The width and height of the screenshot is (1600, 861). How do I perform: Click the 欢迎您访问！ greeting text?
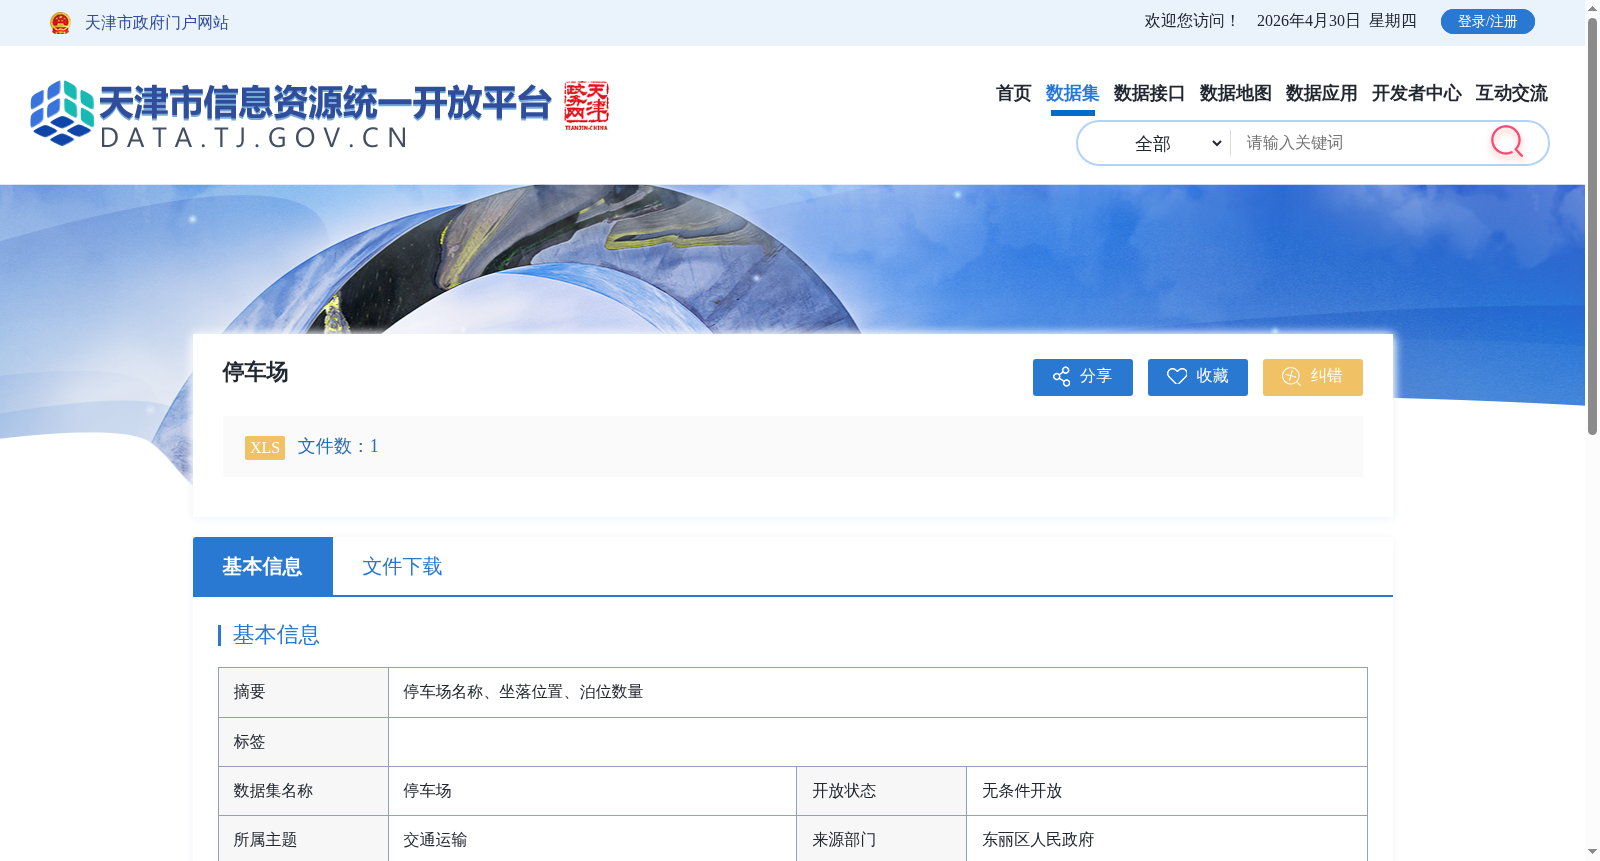(1192, 21)
